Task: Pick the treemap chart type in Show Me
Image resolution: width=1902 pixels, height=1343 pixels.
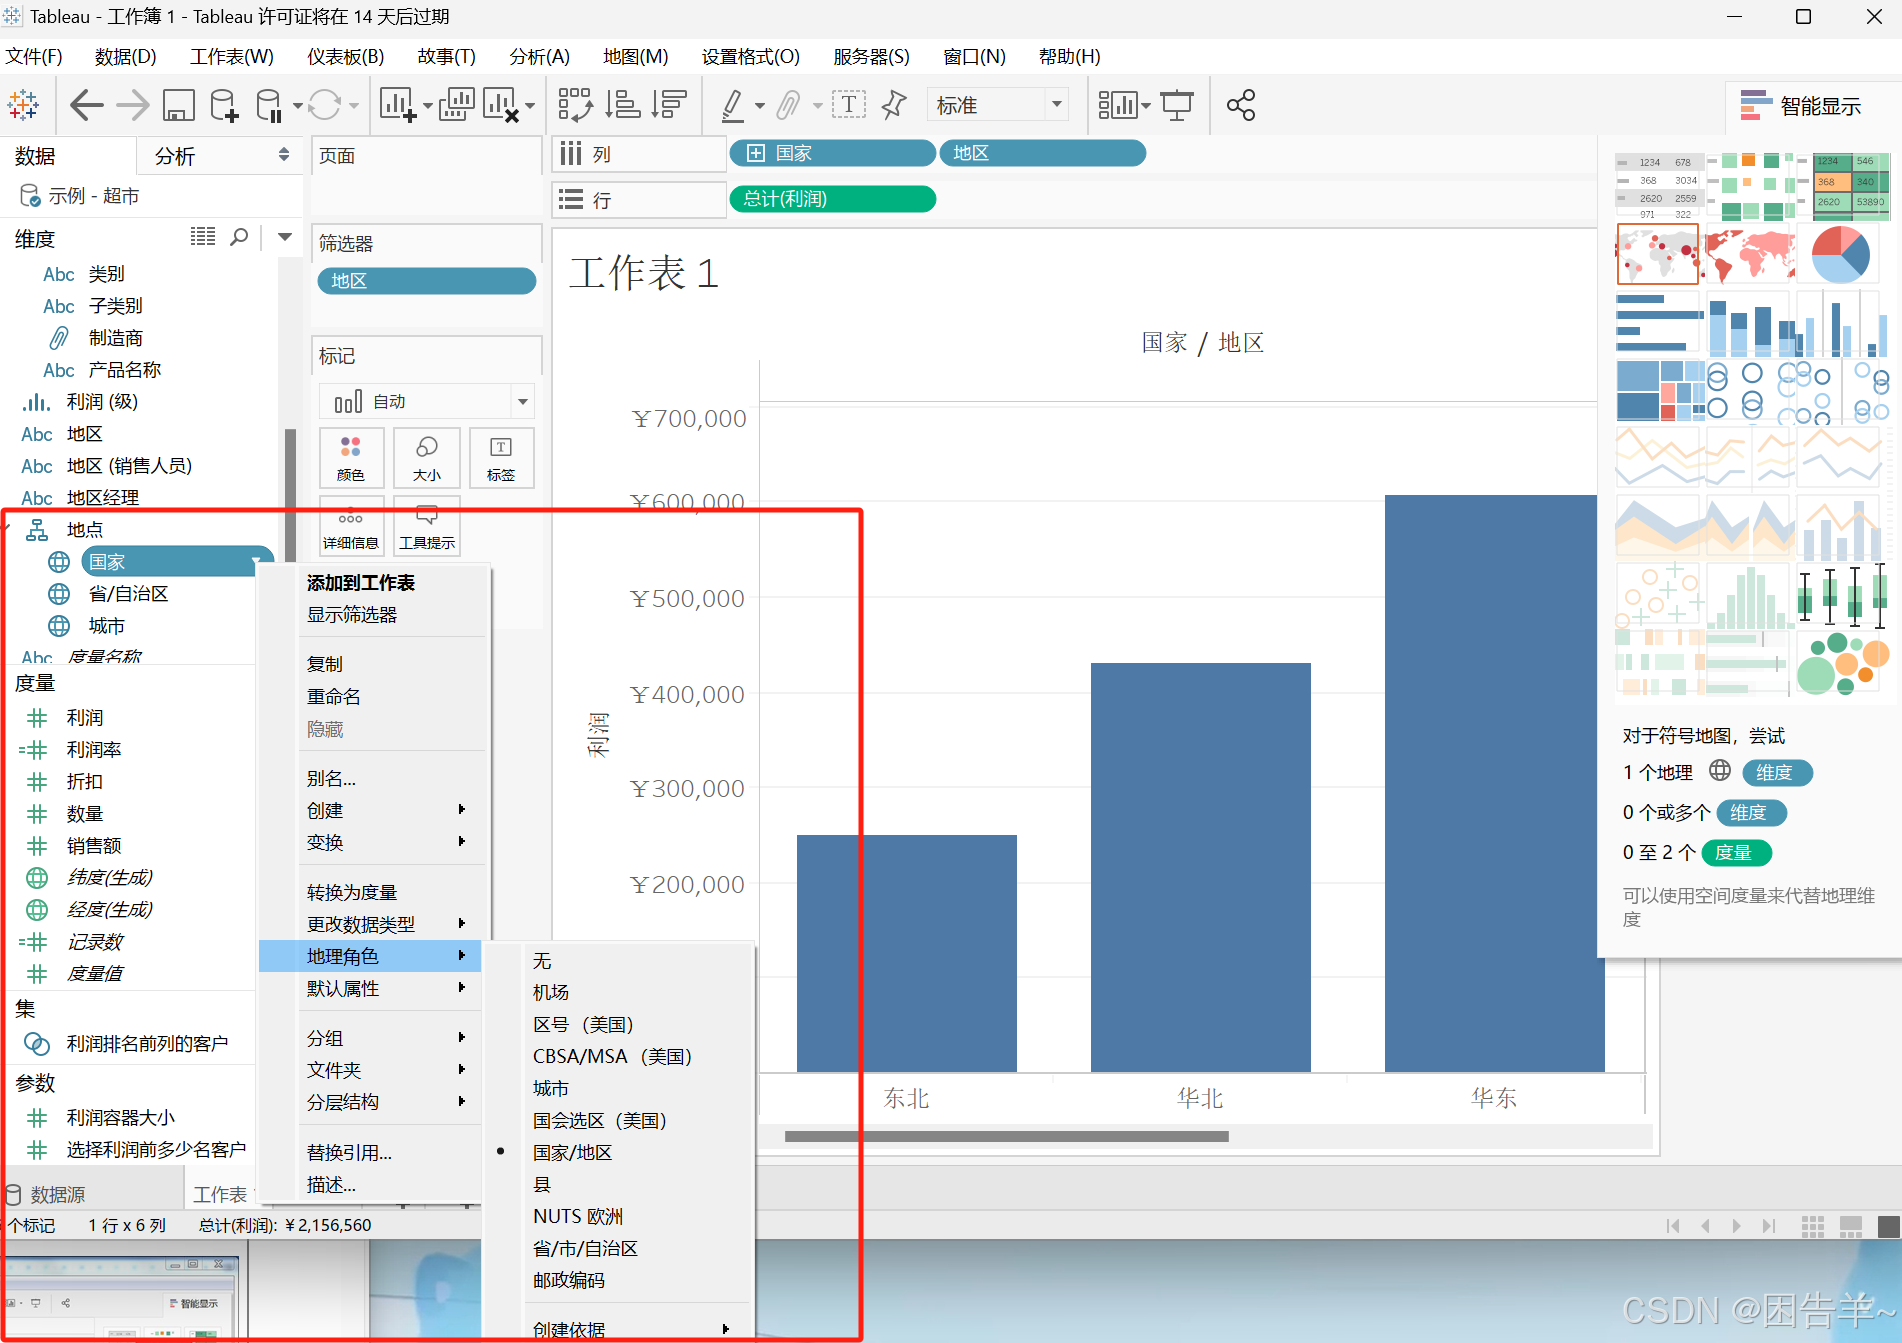Action: coord(1660,390)
